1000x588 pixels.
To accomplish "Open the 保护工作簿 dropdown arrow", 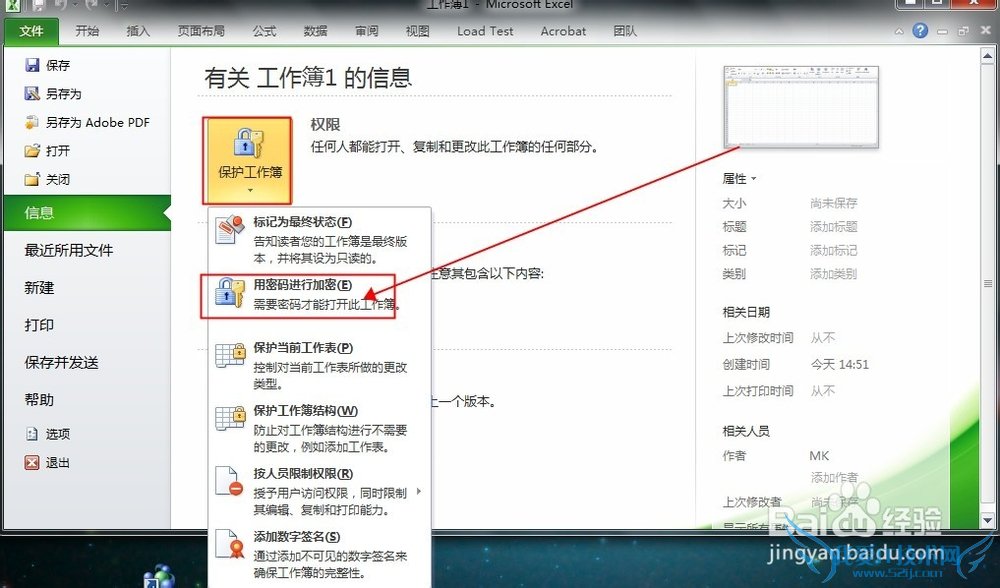I will tap(250, 190).
